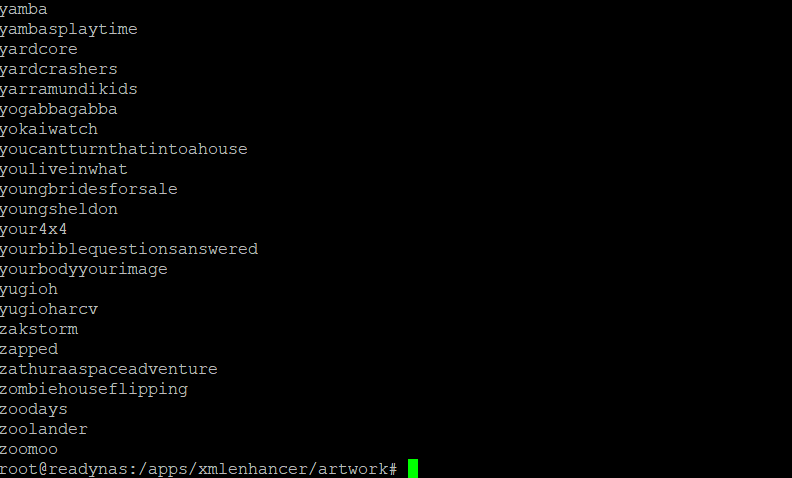The width and height of the screenshot is (792, 478).
Task: Click on 'yardcore' in the listing
Action: click(x=38, y=50)
